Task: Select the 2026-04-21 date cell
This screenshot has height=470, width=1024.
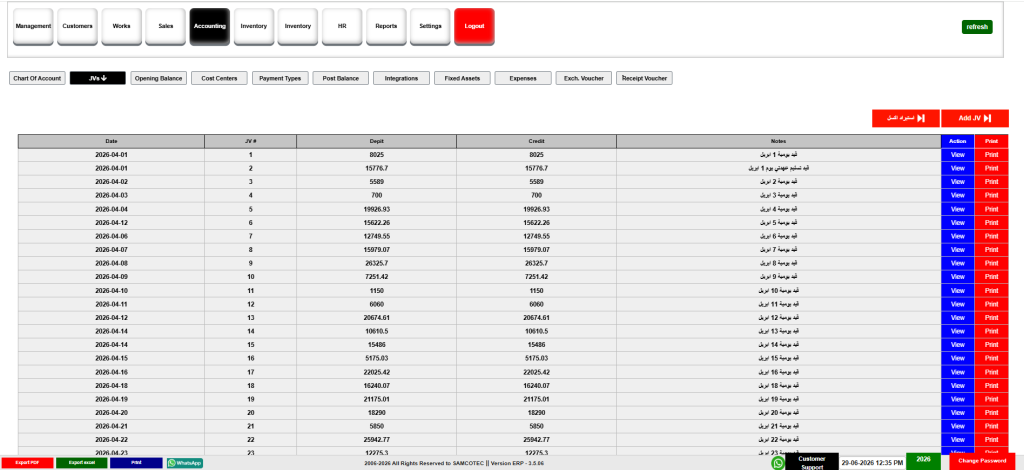Action: [111, 426]
